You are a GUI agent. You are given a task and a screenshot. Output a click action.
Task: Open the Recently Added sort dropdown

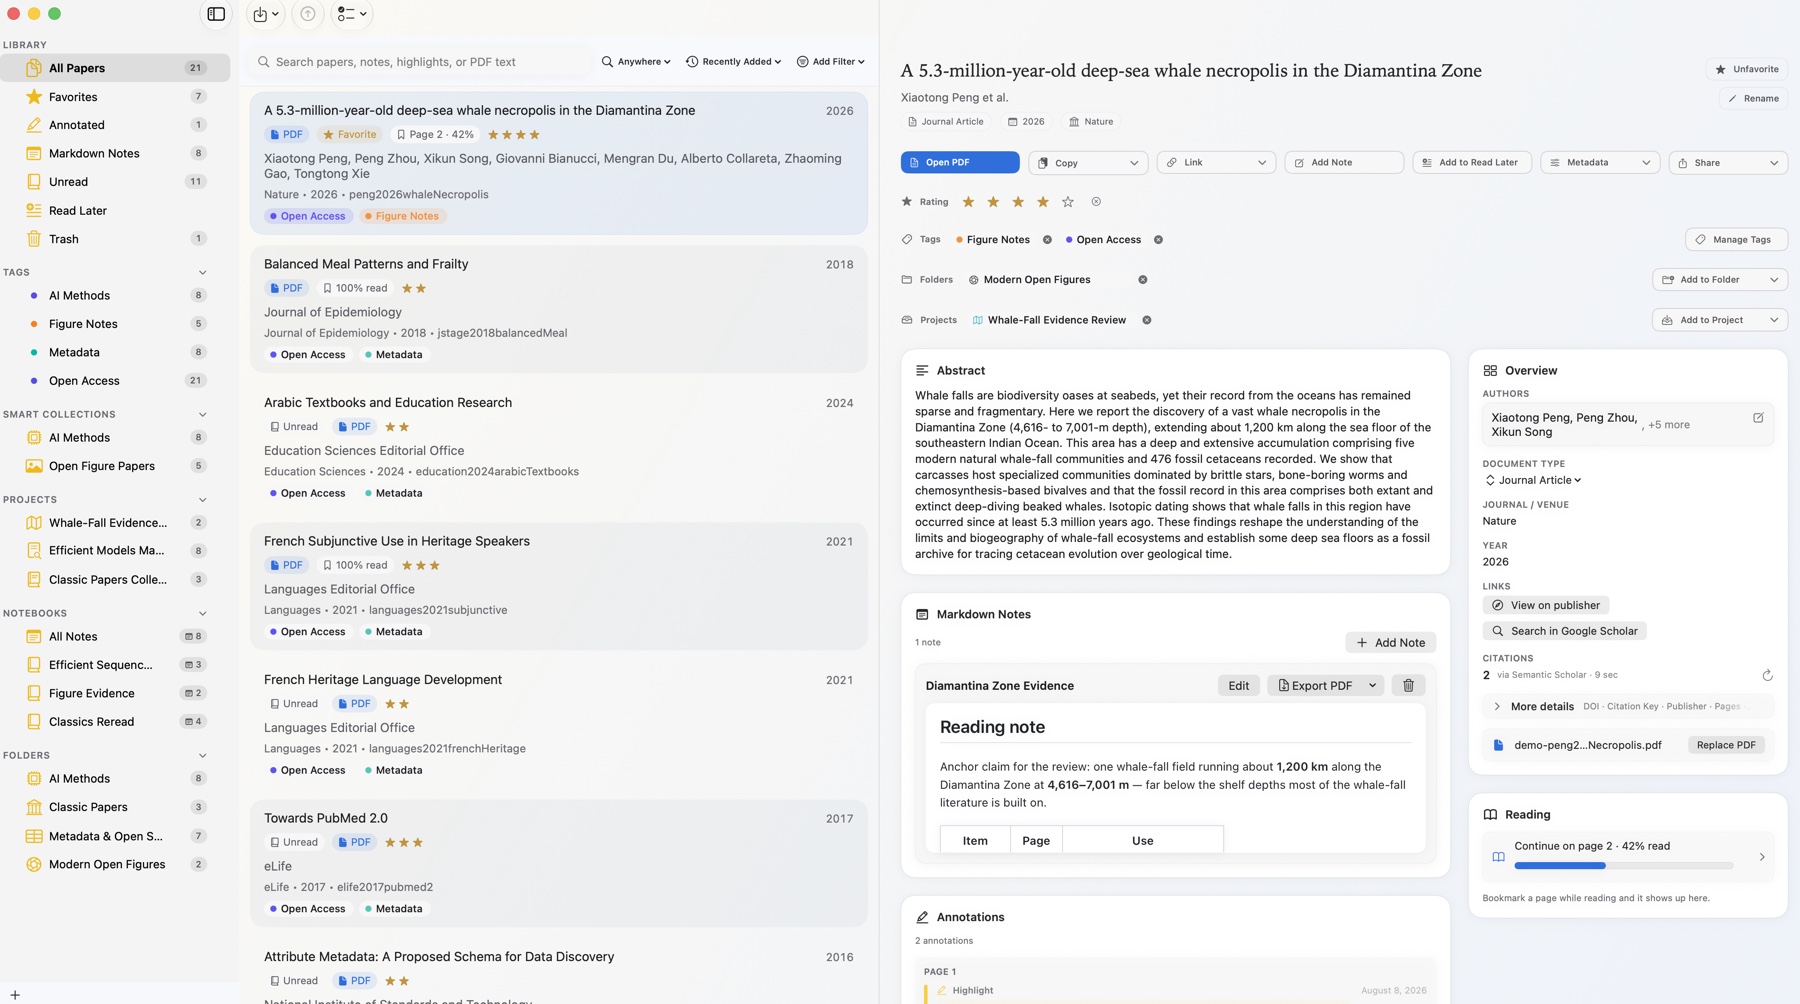point(733,62)
